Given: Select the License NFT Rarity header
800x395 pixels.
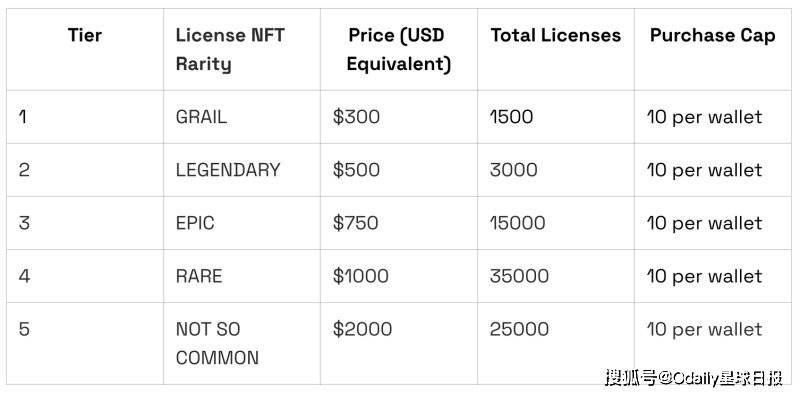Looking at the screenshot, I should coord(230,50).
